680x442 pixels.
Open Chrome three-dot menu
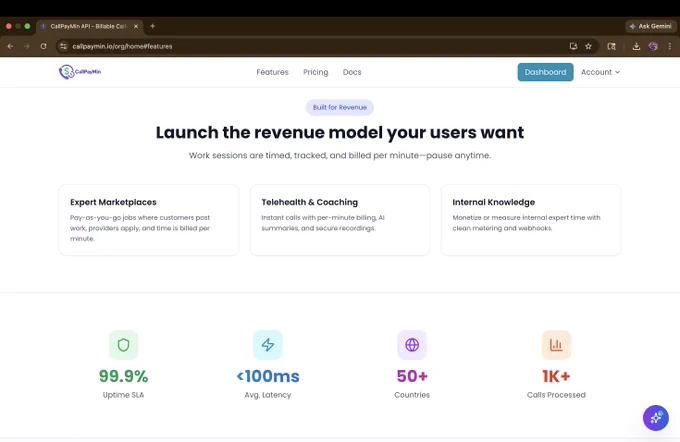[670, 46]
